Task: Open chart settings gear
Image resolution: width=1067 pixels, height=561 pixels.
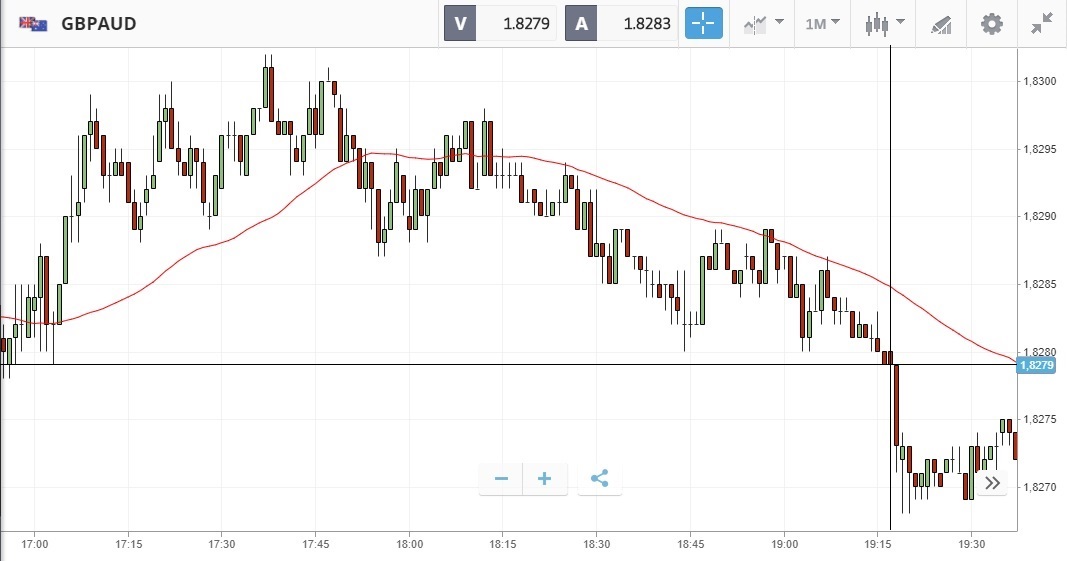Action: (991, 24)
